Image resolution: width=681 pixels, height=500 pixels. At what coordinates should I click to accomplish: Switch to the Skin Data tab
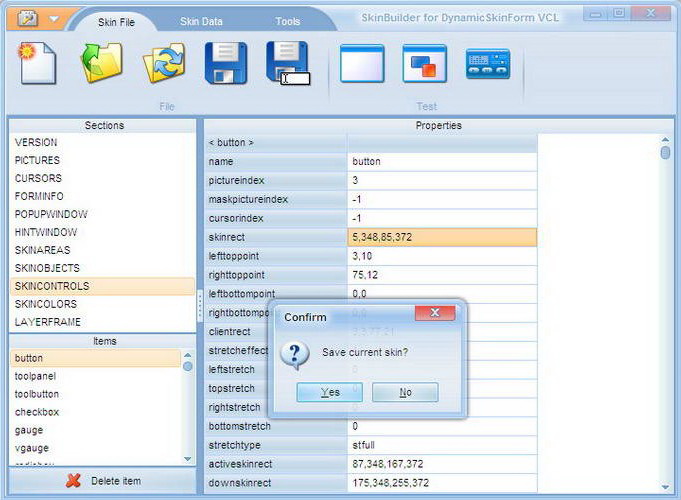coord(201,21)
